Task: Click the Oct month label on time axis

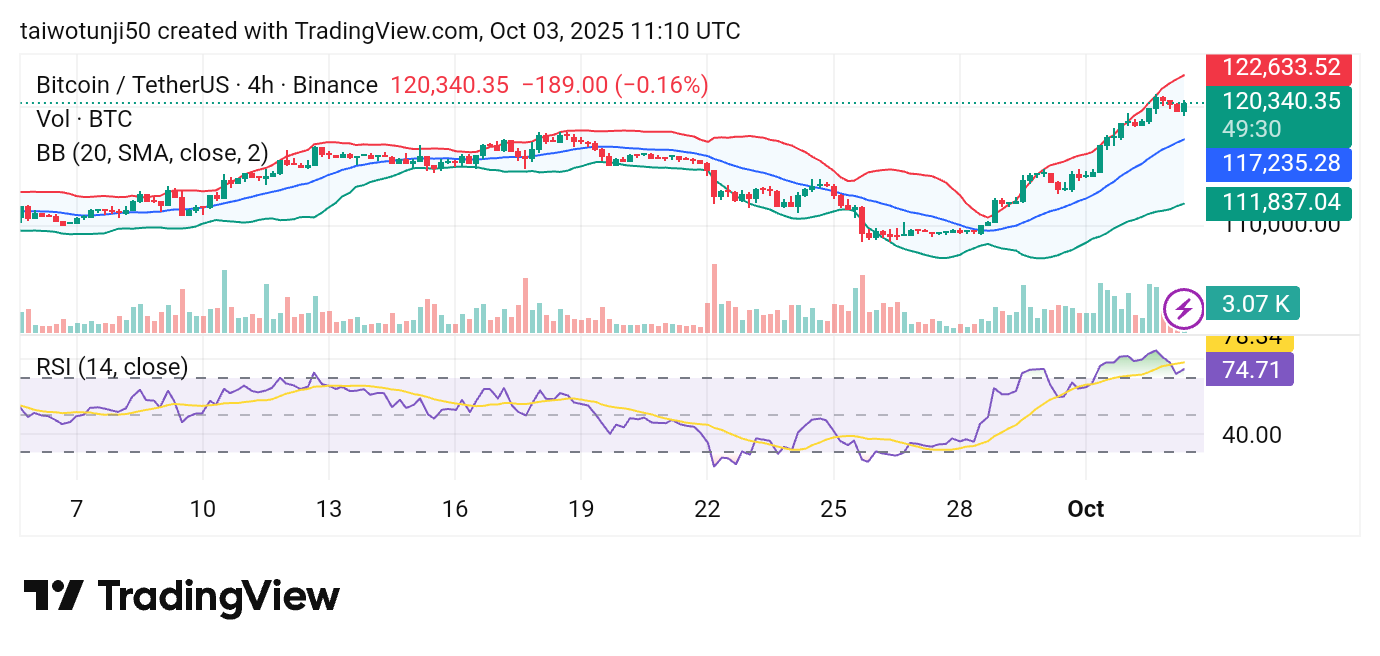Action: point(1086,509)
